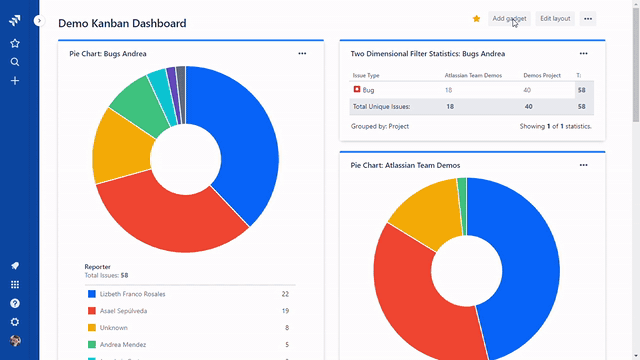Image resolution: width=640 pixels, height=360 pixels.
Task: Expand the sidebar with the chevron button
Action: tap(39, 20)
